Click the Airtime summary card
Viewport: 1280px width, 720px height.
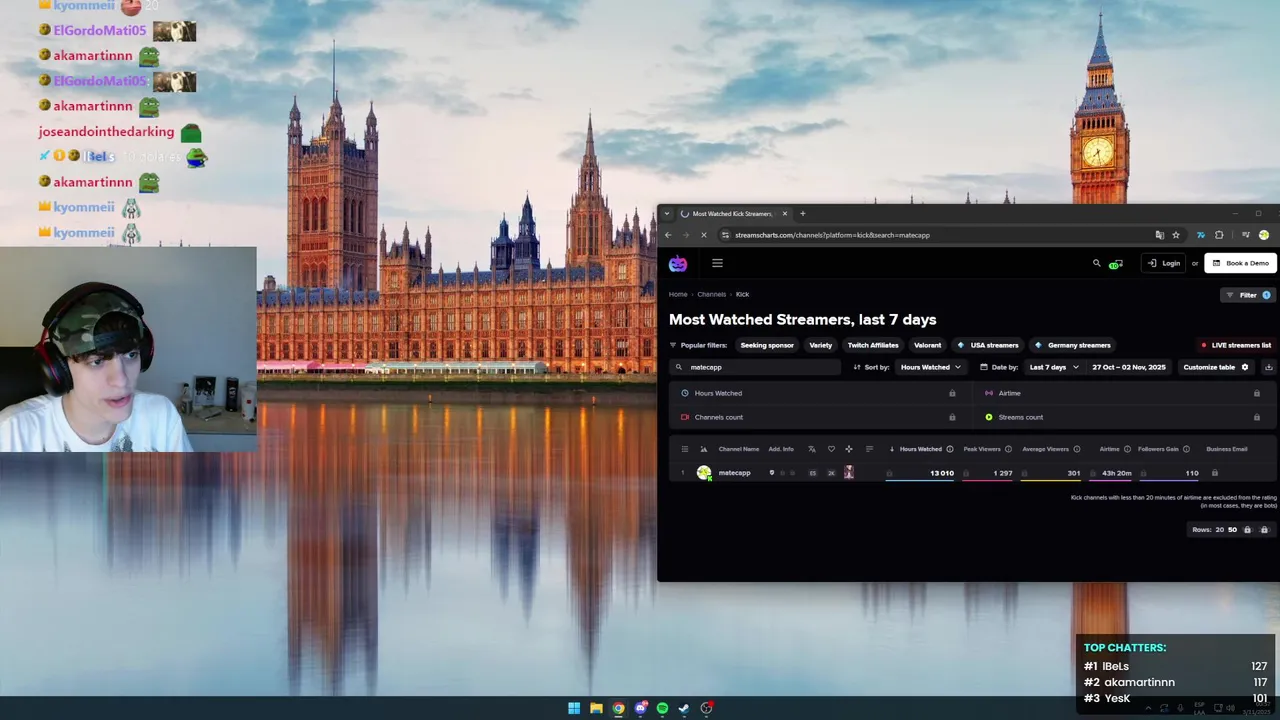pos(1123,393)
